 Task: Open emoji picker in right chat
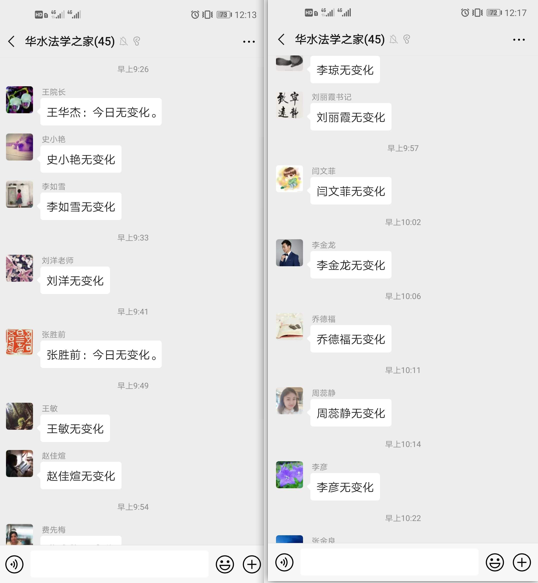pyautogui.click(x=494, y=562)
